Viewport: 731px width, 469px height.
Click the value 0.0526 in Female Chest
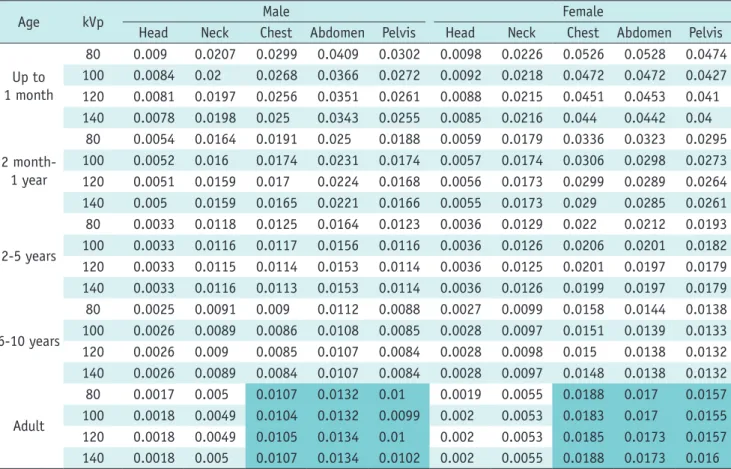[x=583, y=54]
